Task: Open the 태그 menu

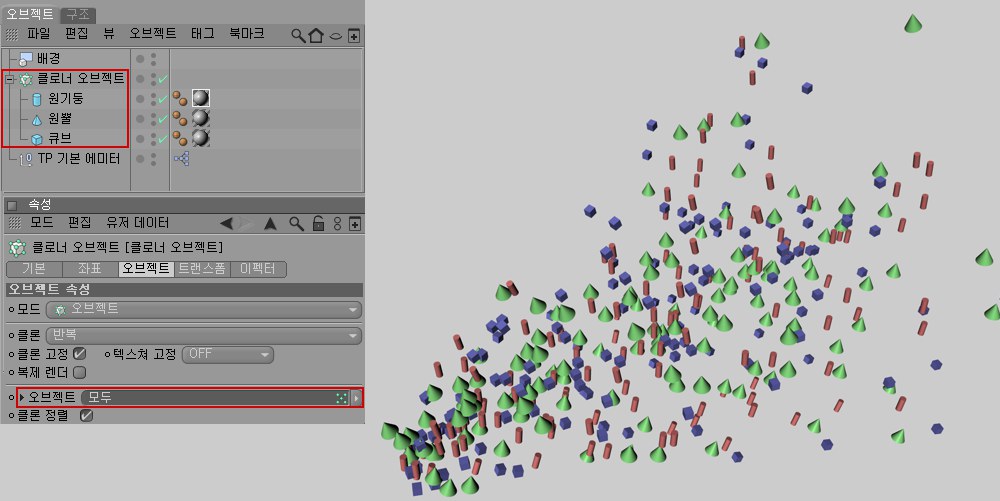Action: [202, 34]
